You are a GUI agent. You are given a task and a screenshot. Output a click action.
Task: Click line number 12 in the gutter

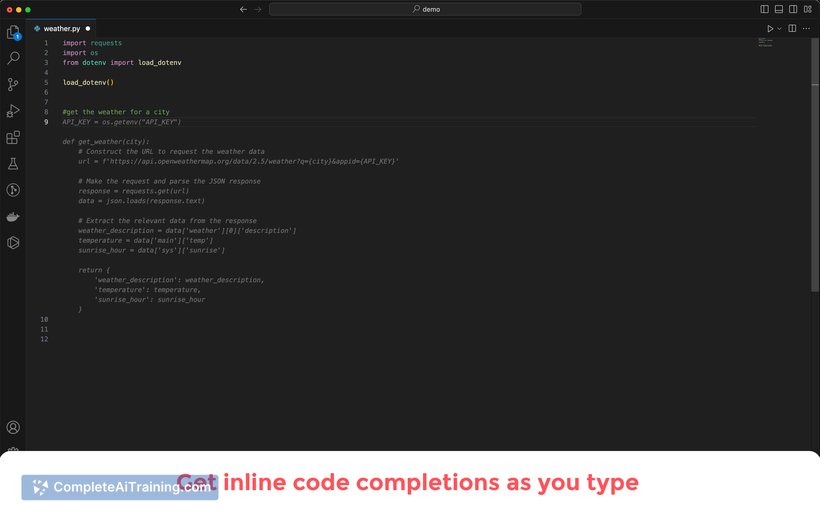point(44,339)
